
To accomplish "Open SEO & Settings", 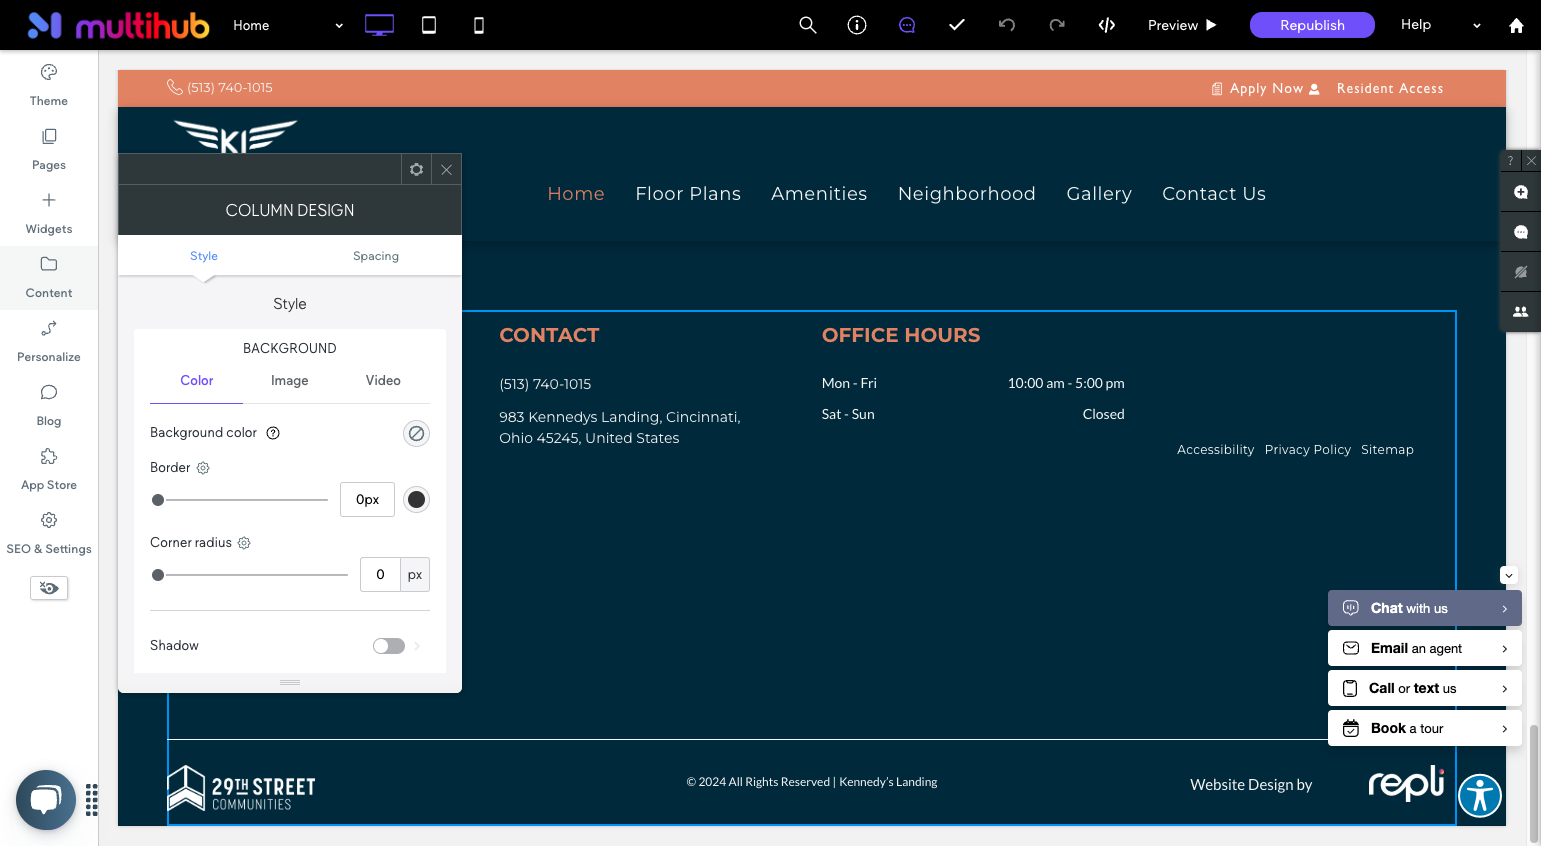I will [x=49, y=534].
